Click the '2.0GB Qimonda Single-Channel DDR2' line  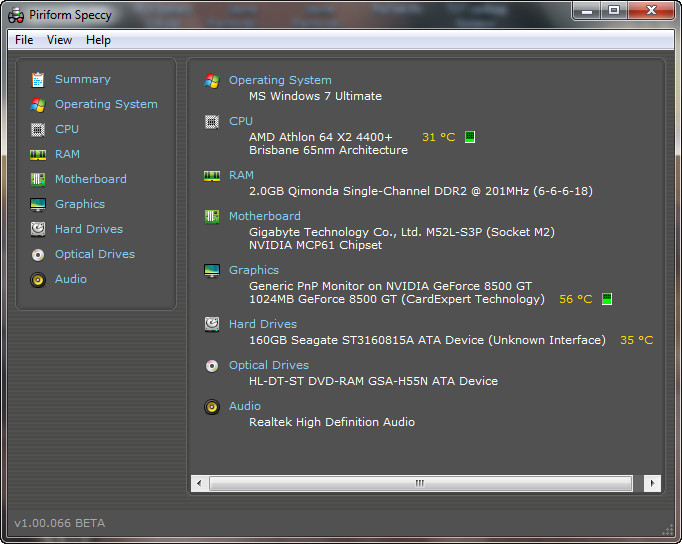coord(421,191)
